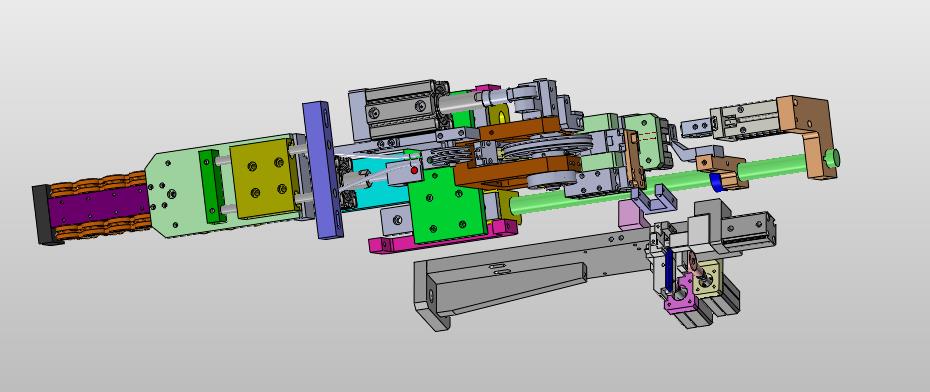Viewport: 930px width, 392px height.
Task: Pick the dark blue vertical strip near motor
Action: pos(670,269)
